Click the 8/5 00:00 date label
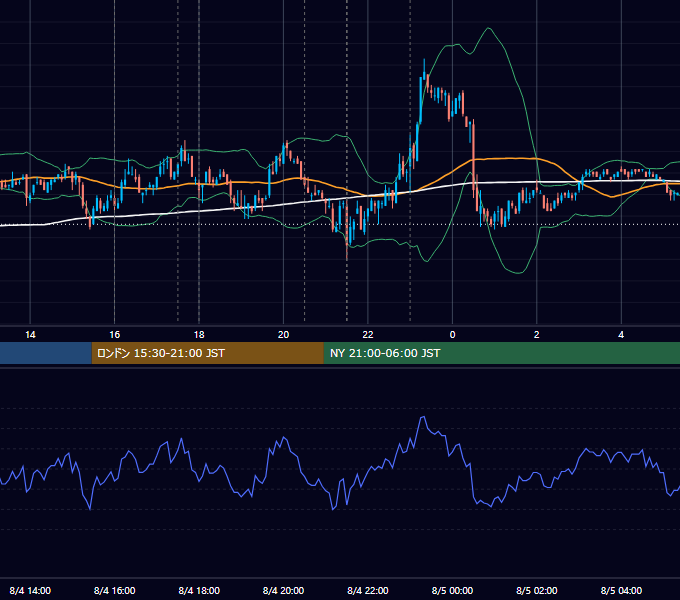 tap(452, 590)
